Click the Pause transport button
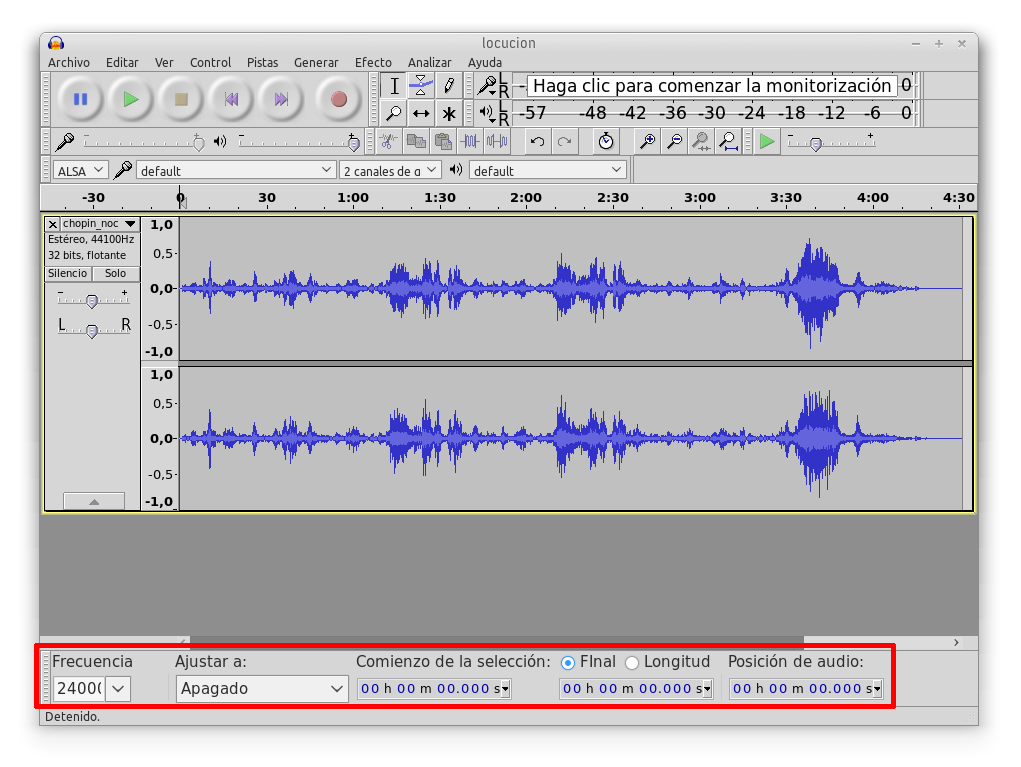The height and width of the screenshot is (767, 1021). point(81,99)
